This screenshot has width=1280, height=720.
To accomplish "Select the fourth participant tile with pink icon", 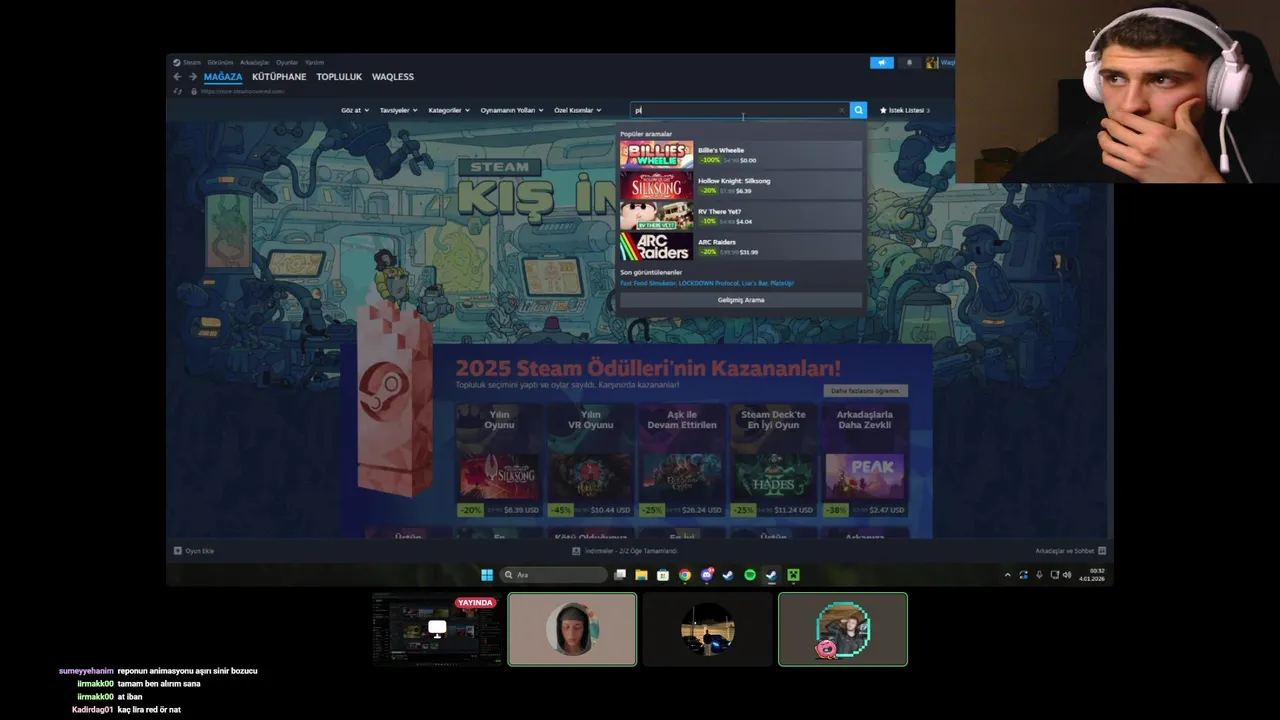I will click(x=843, y=629).
